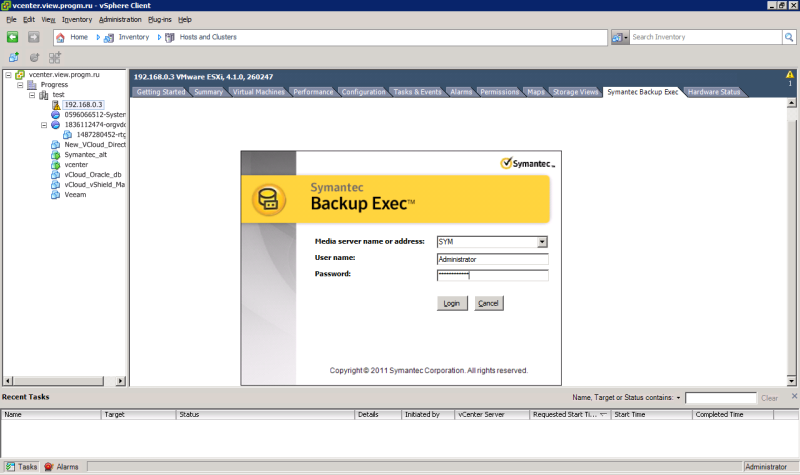
Task: Switch to the Summary tab
Action: coord(208,92)
